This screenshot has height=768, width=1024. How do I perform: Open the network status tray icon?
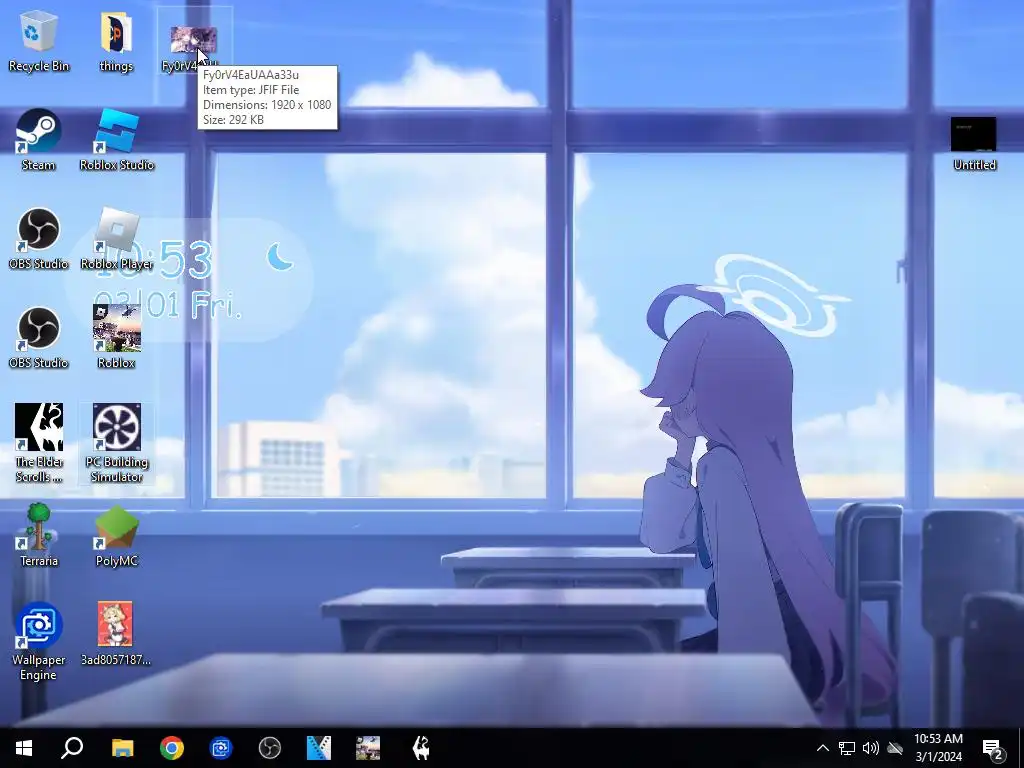(x=847, y=748)
